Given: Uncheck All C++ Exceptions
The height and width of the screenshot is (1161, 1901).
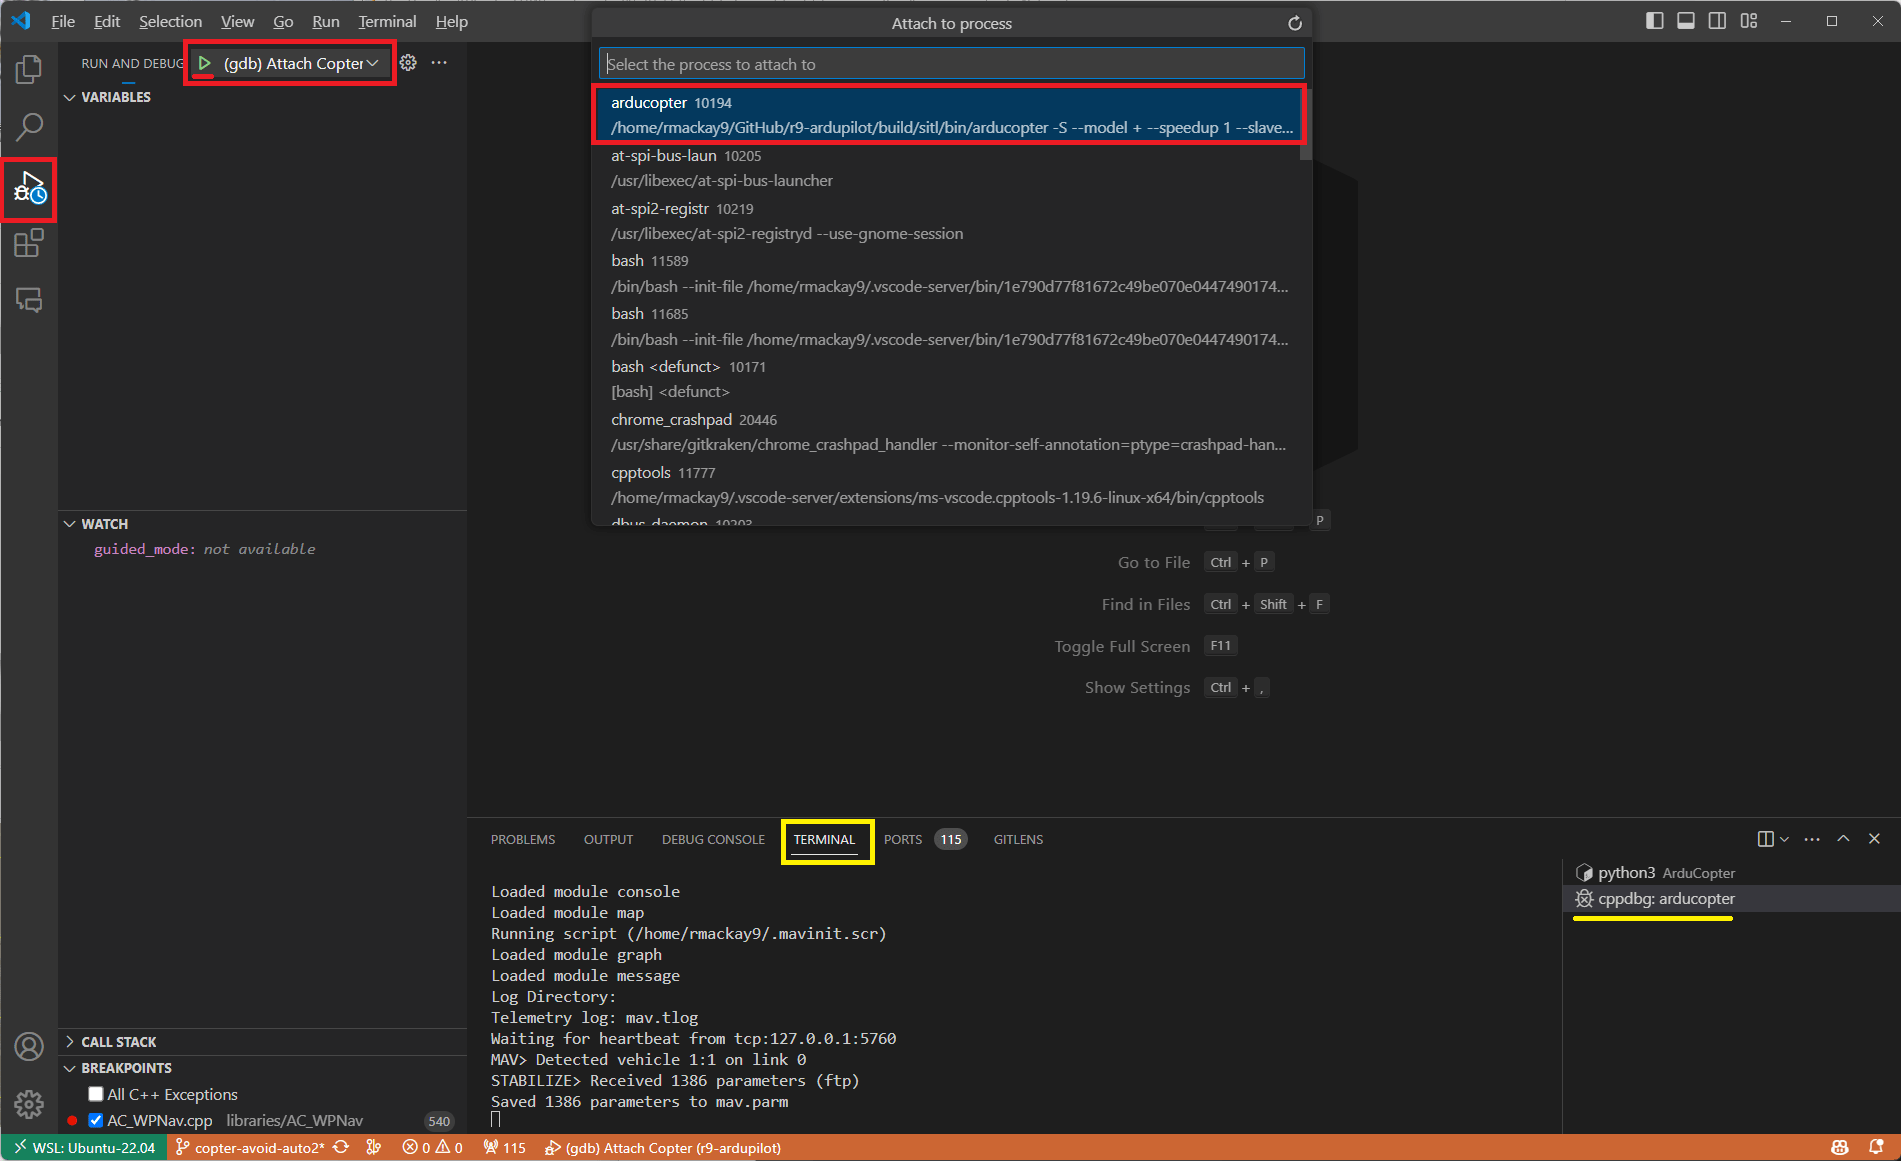Looking at the screenshot, I should [95, 1094].
